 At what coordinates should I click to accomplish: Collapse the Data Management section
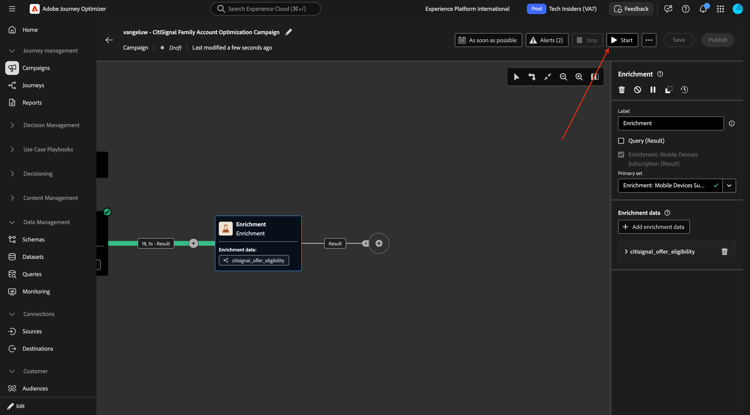pyautogui.click(x=12, y=222)
